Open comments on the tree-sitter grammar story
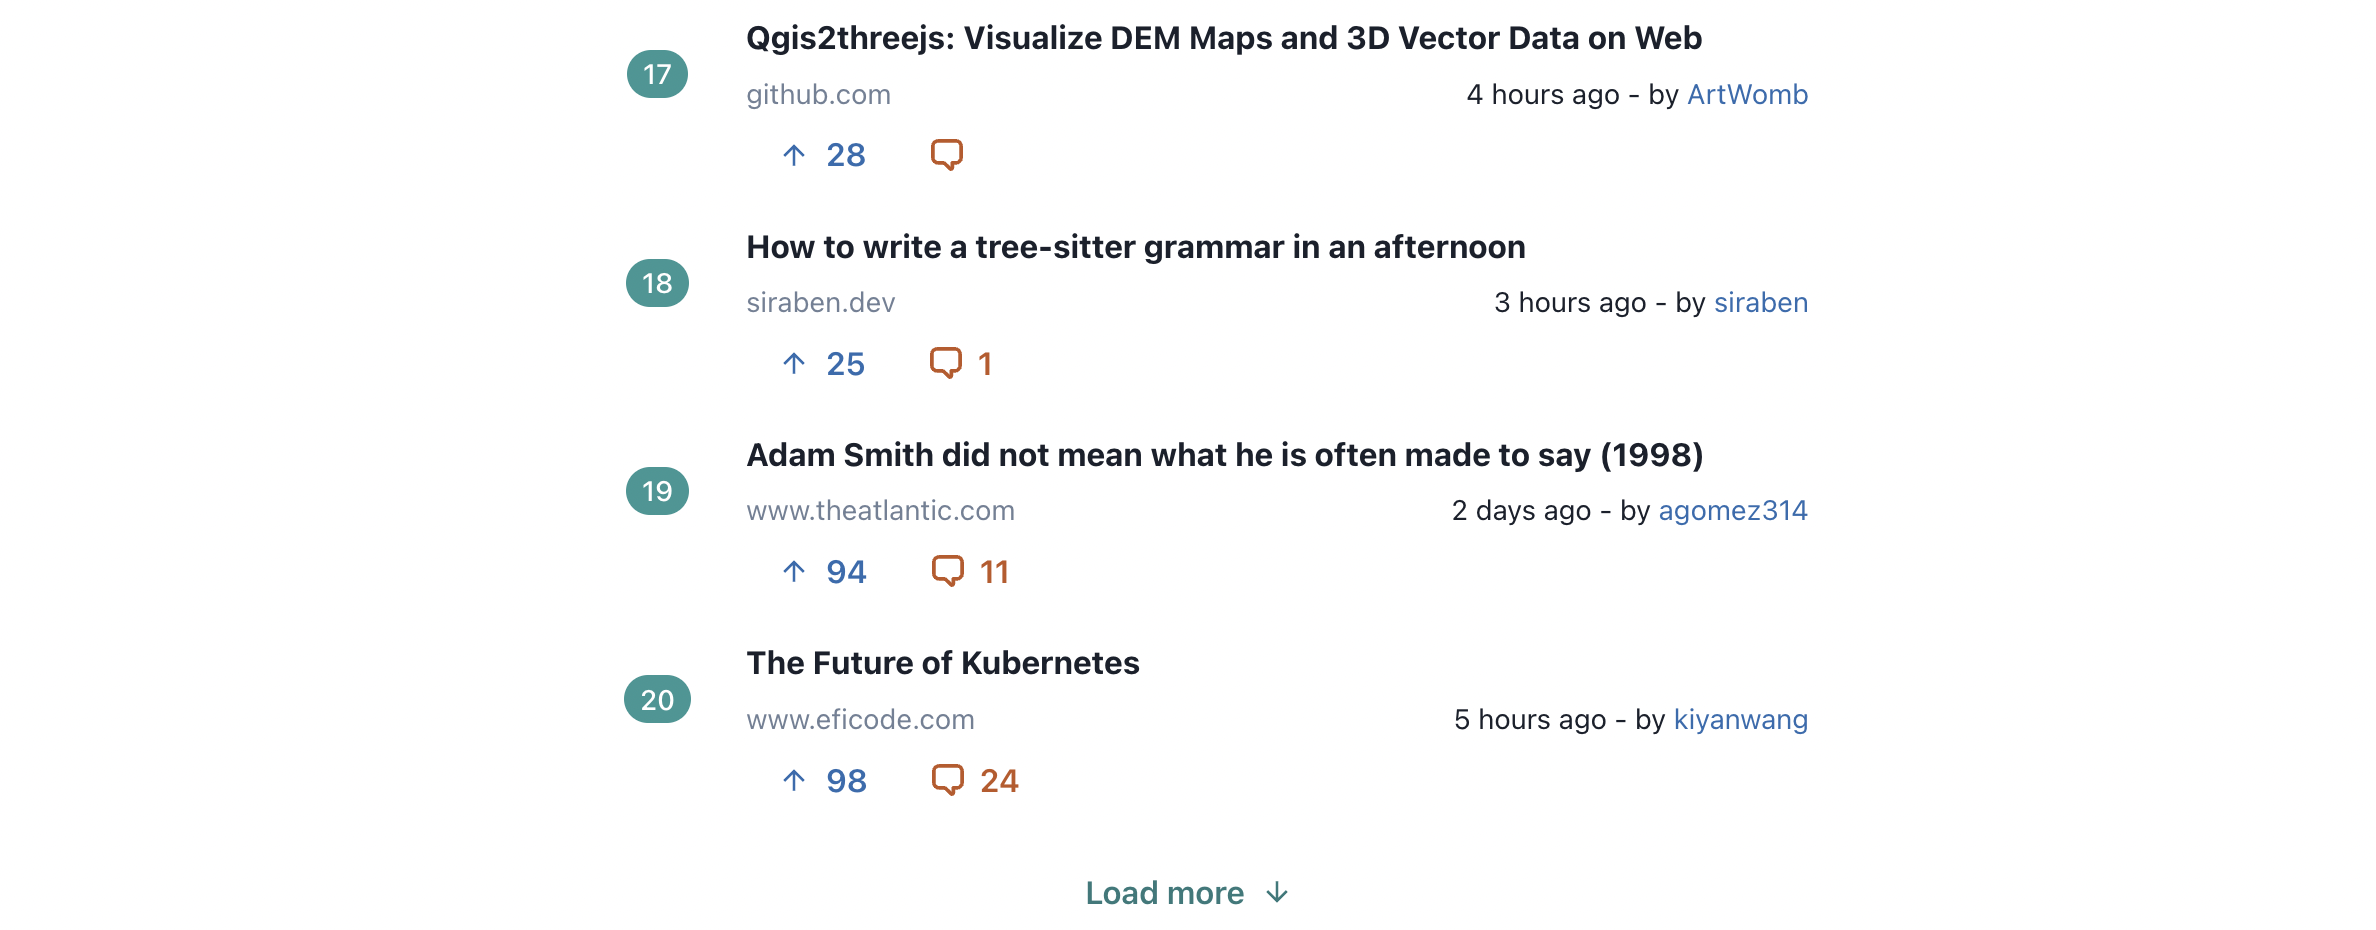Screen dimensions: 2376x930 coord(961,364)
